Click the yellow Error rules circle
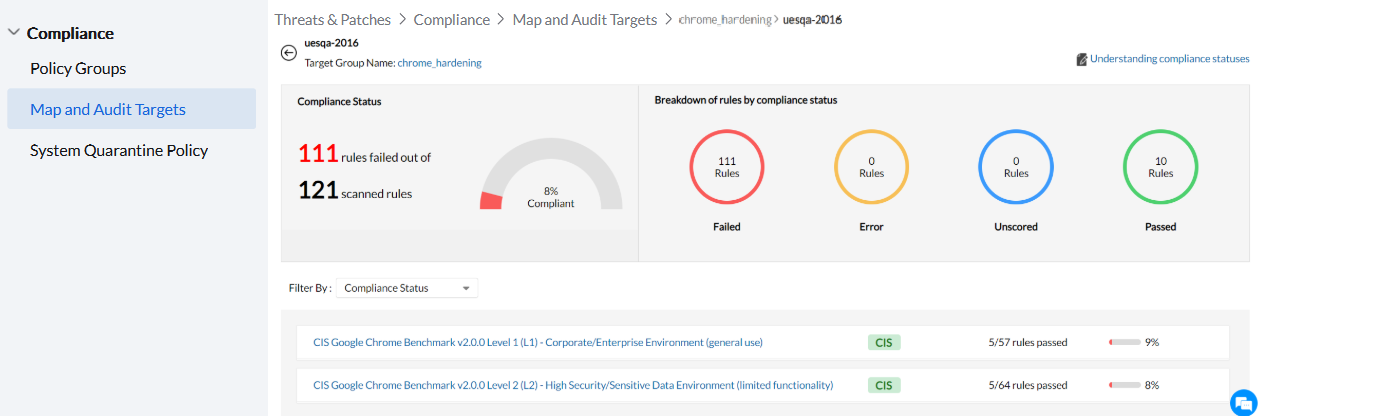 point(871,167)
